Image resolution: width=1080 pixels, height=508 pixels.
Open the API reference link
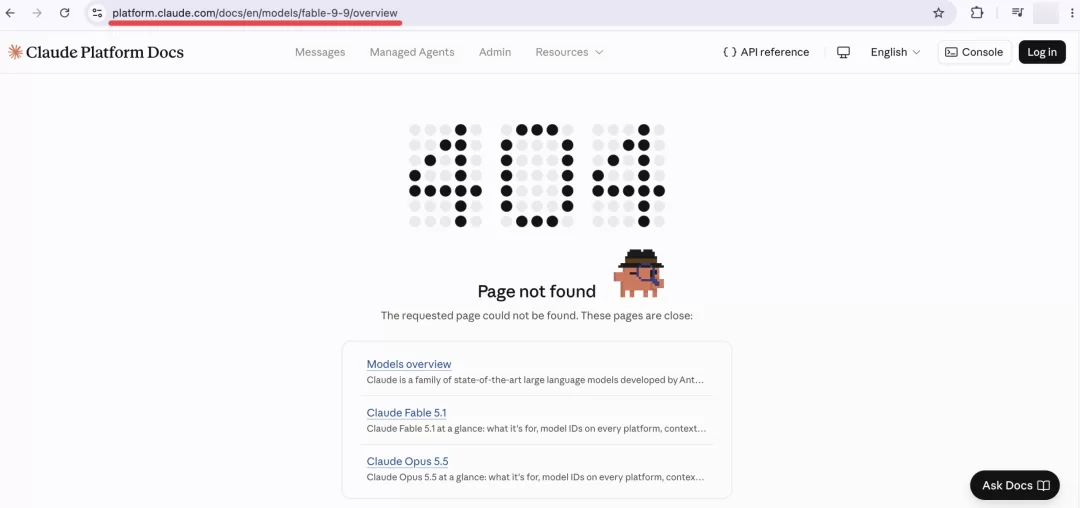pos(766,52)
